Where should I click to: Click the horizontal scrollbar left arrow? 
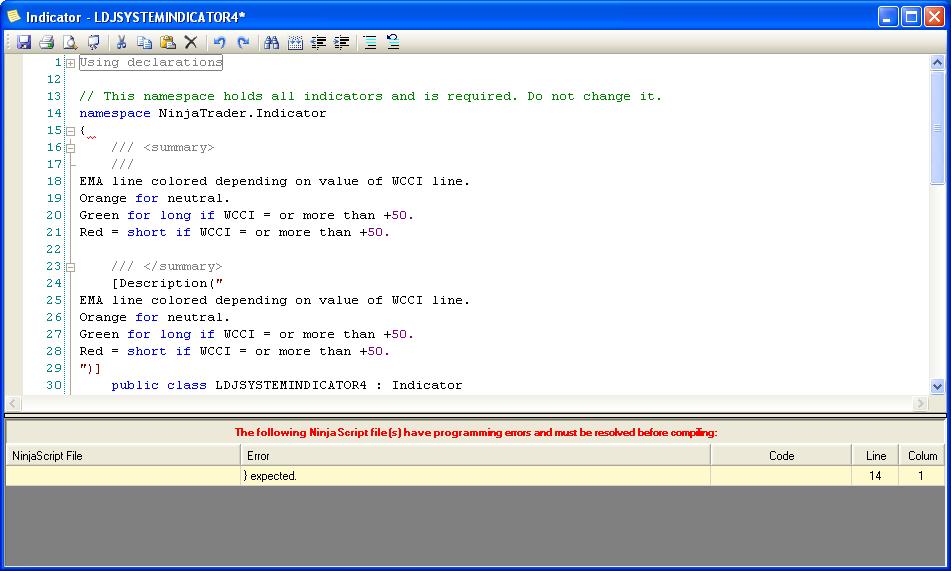(13, 404)
